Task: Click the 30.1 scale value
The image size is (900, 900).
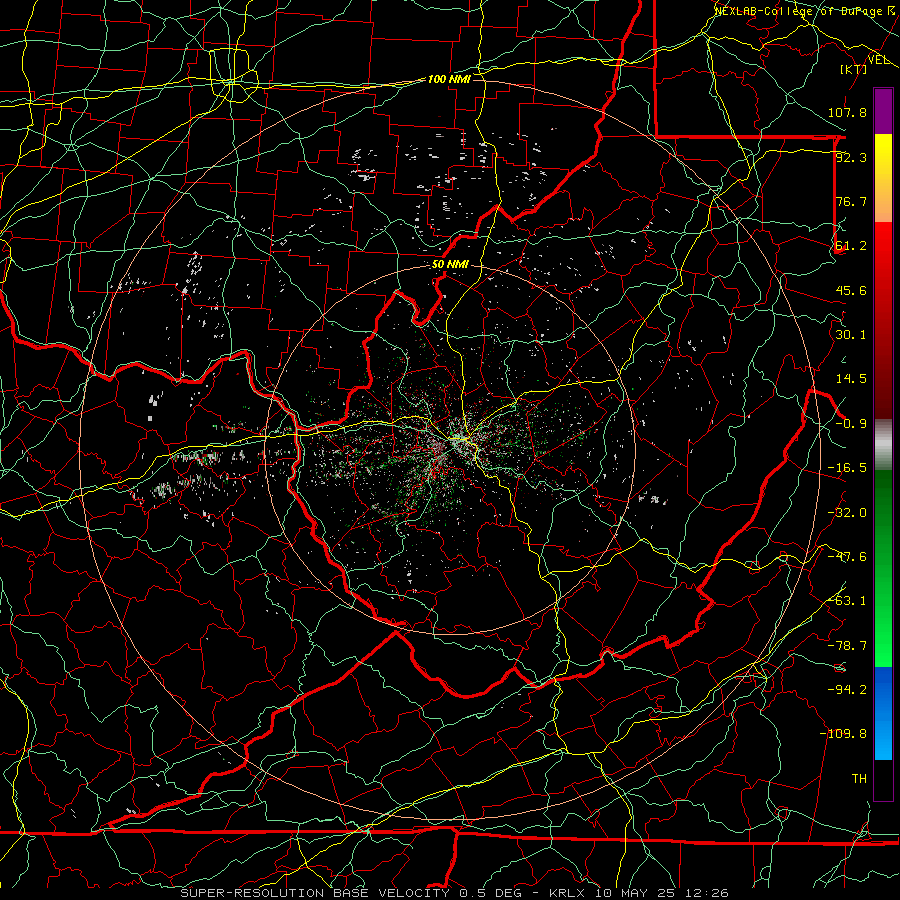Action: (851, 335)
